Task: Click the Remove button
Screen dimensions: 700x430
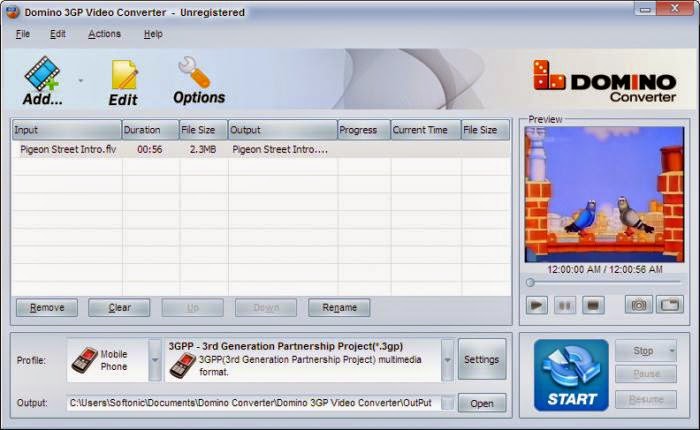Action: (47, 308)
